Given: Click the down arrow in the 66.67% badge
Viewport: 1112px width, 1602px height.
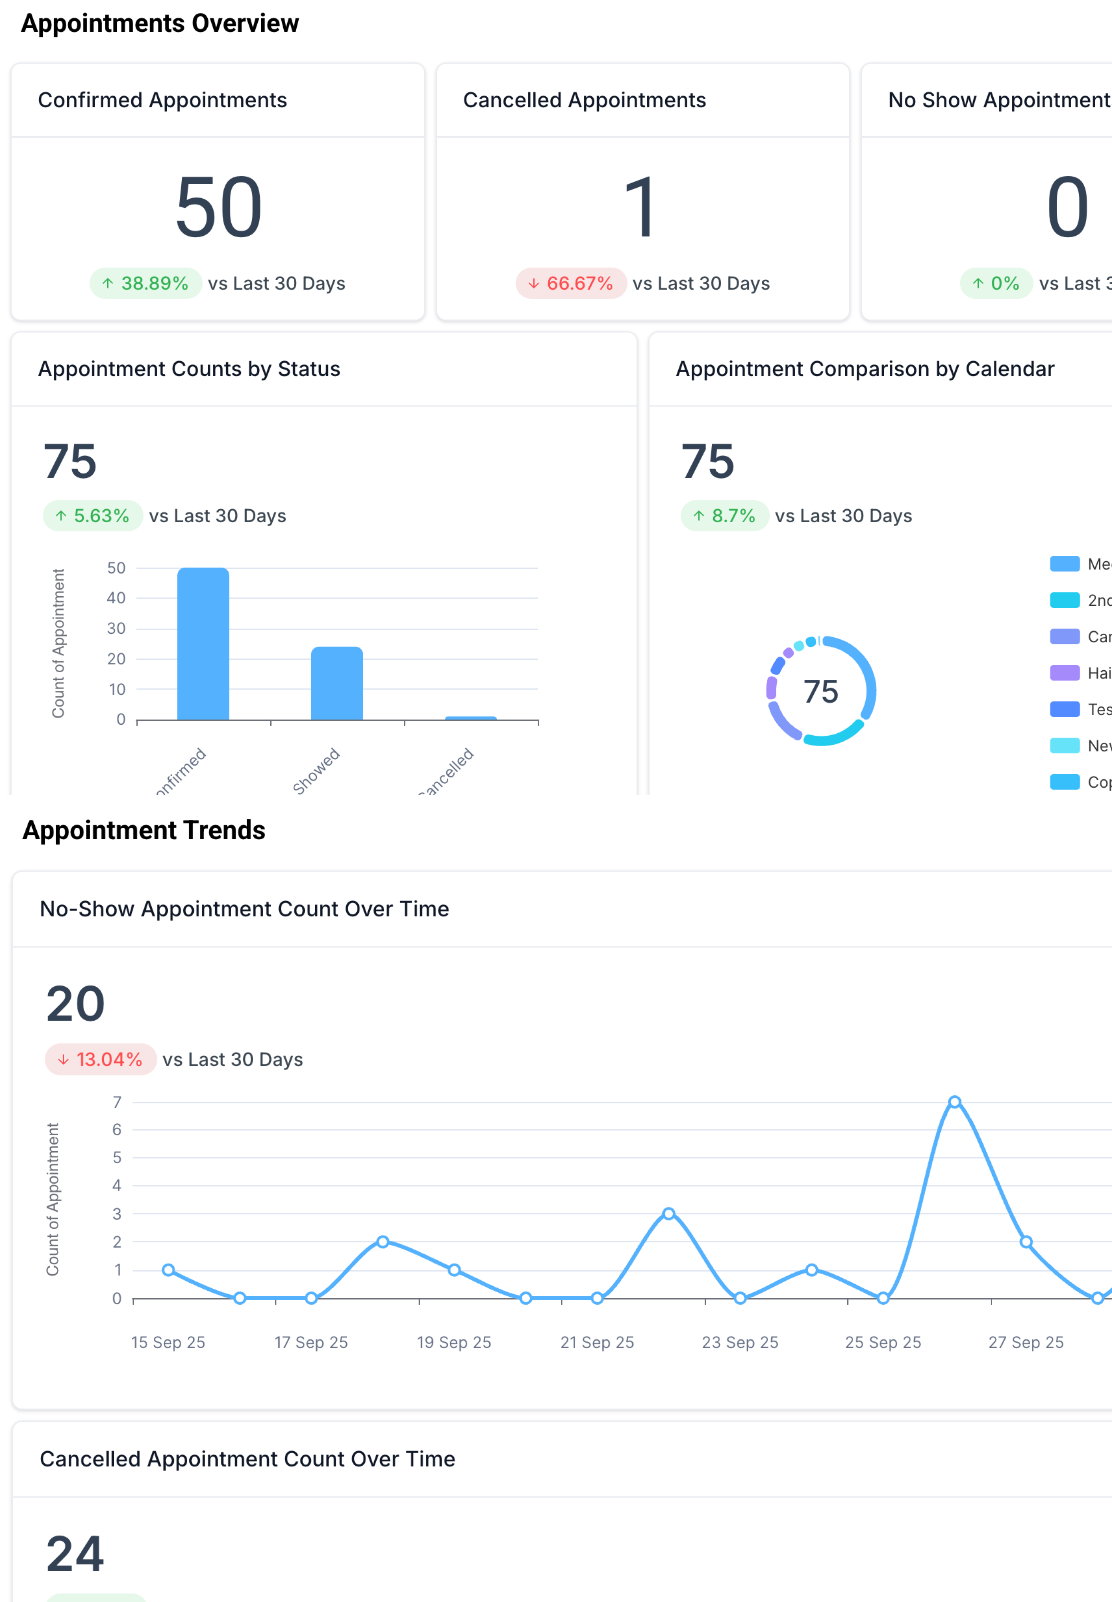Looking at the screenshot, I should (x=534, y=284).
